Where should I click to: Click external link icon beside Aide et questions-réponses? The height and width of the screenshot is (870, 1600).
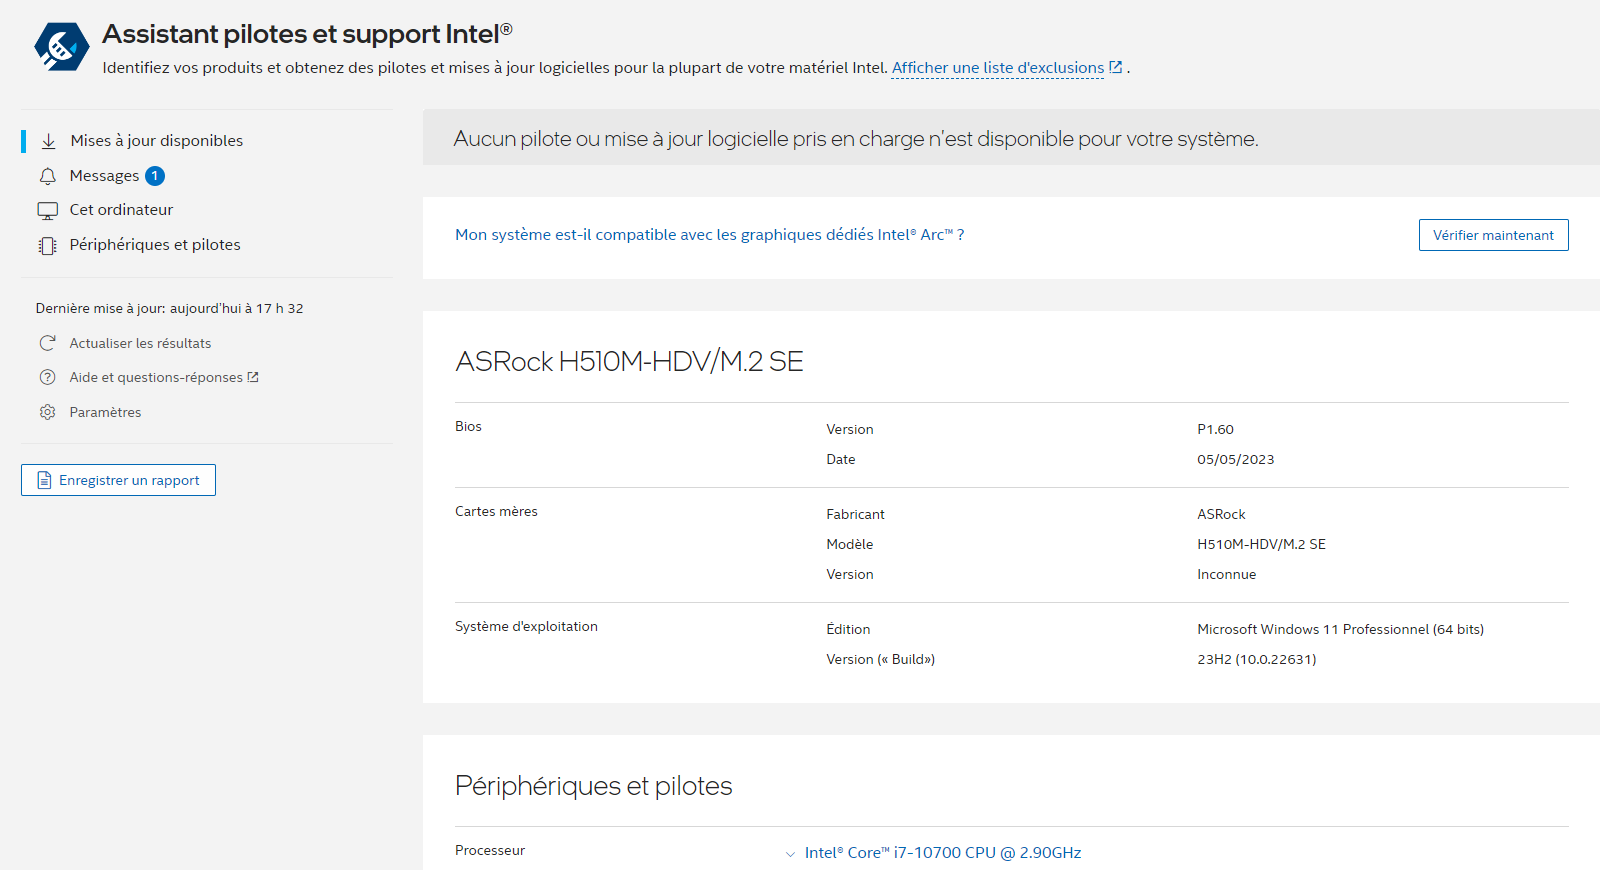(x=253, y=377)
